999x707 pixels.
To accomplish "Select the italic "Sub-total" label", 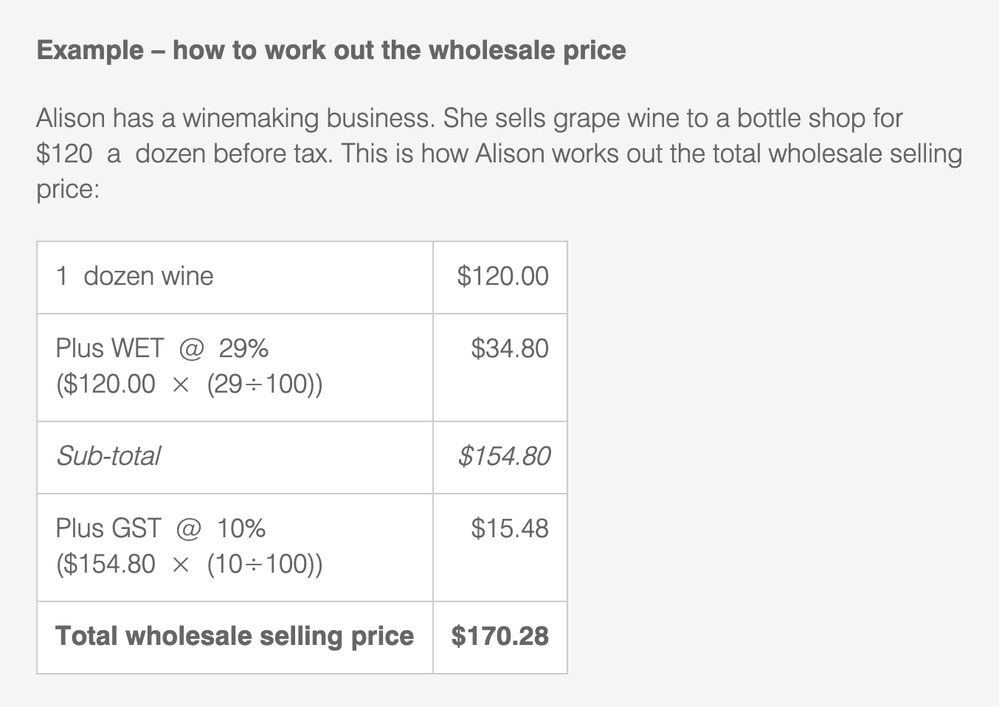I will click(x=108, y=457).
